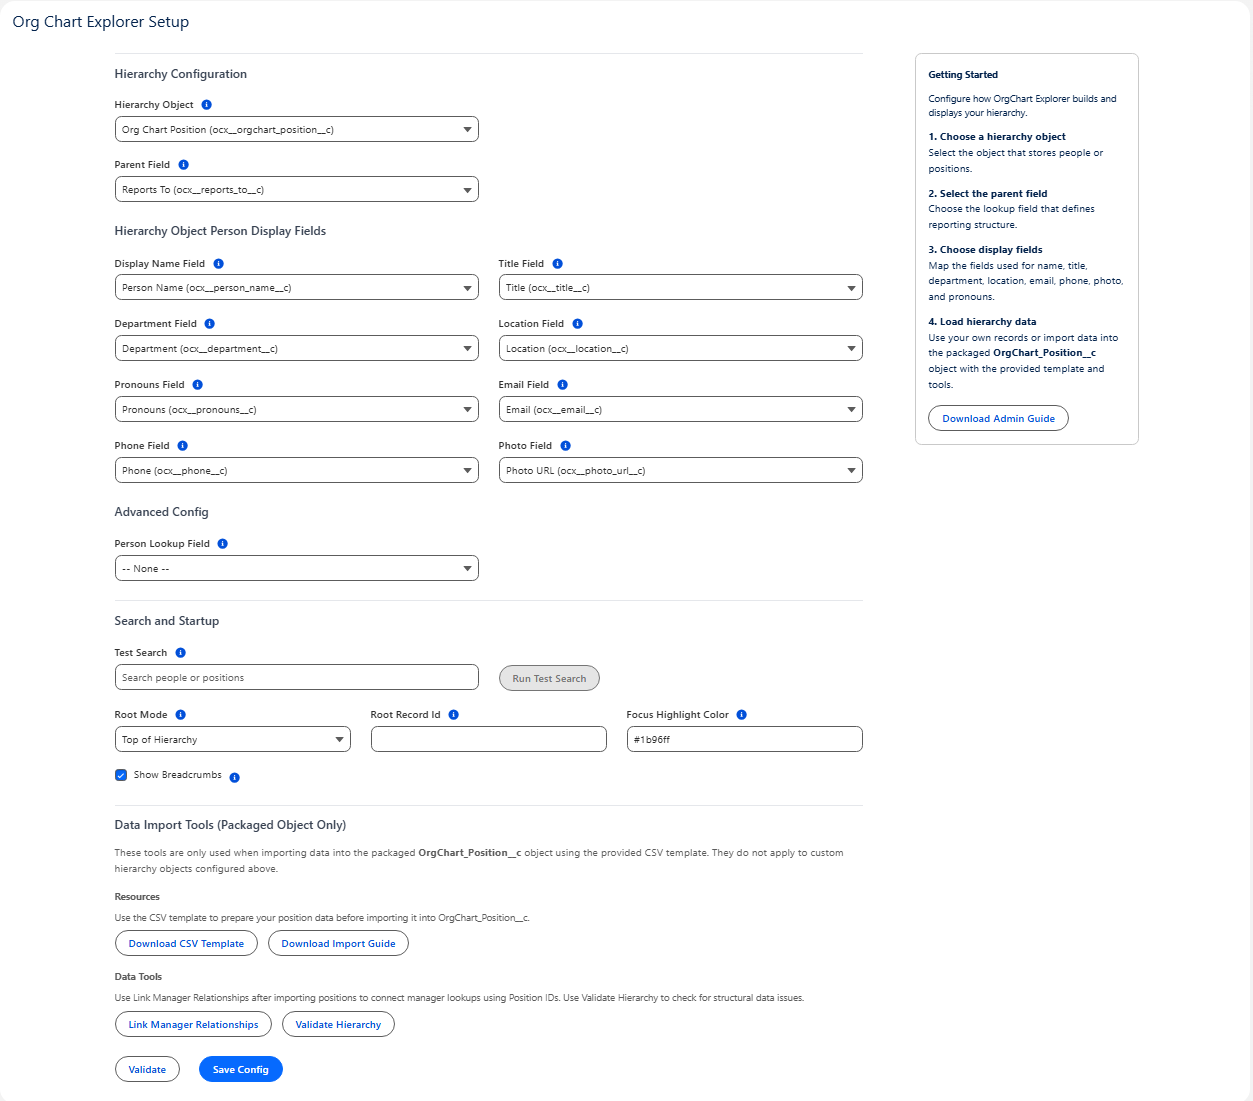1253x1101 pixels.
Task: Click info icon beside Location Field
Action: coord(577,324)
